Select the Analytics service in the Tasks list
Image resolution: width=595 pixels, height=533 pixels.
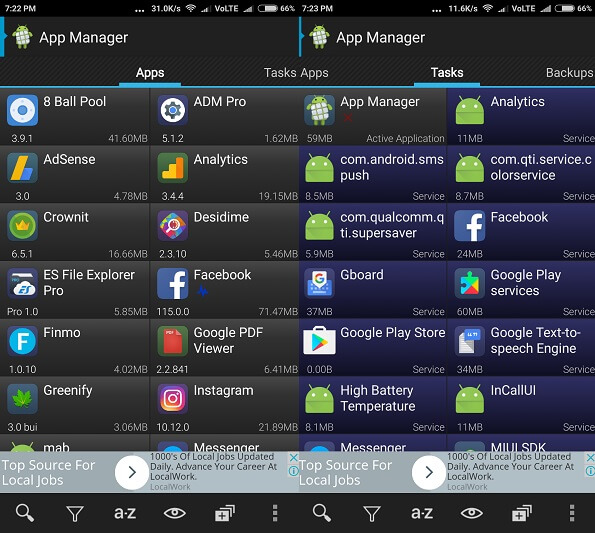click(521, 116)
